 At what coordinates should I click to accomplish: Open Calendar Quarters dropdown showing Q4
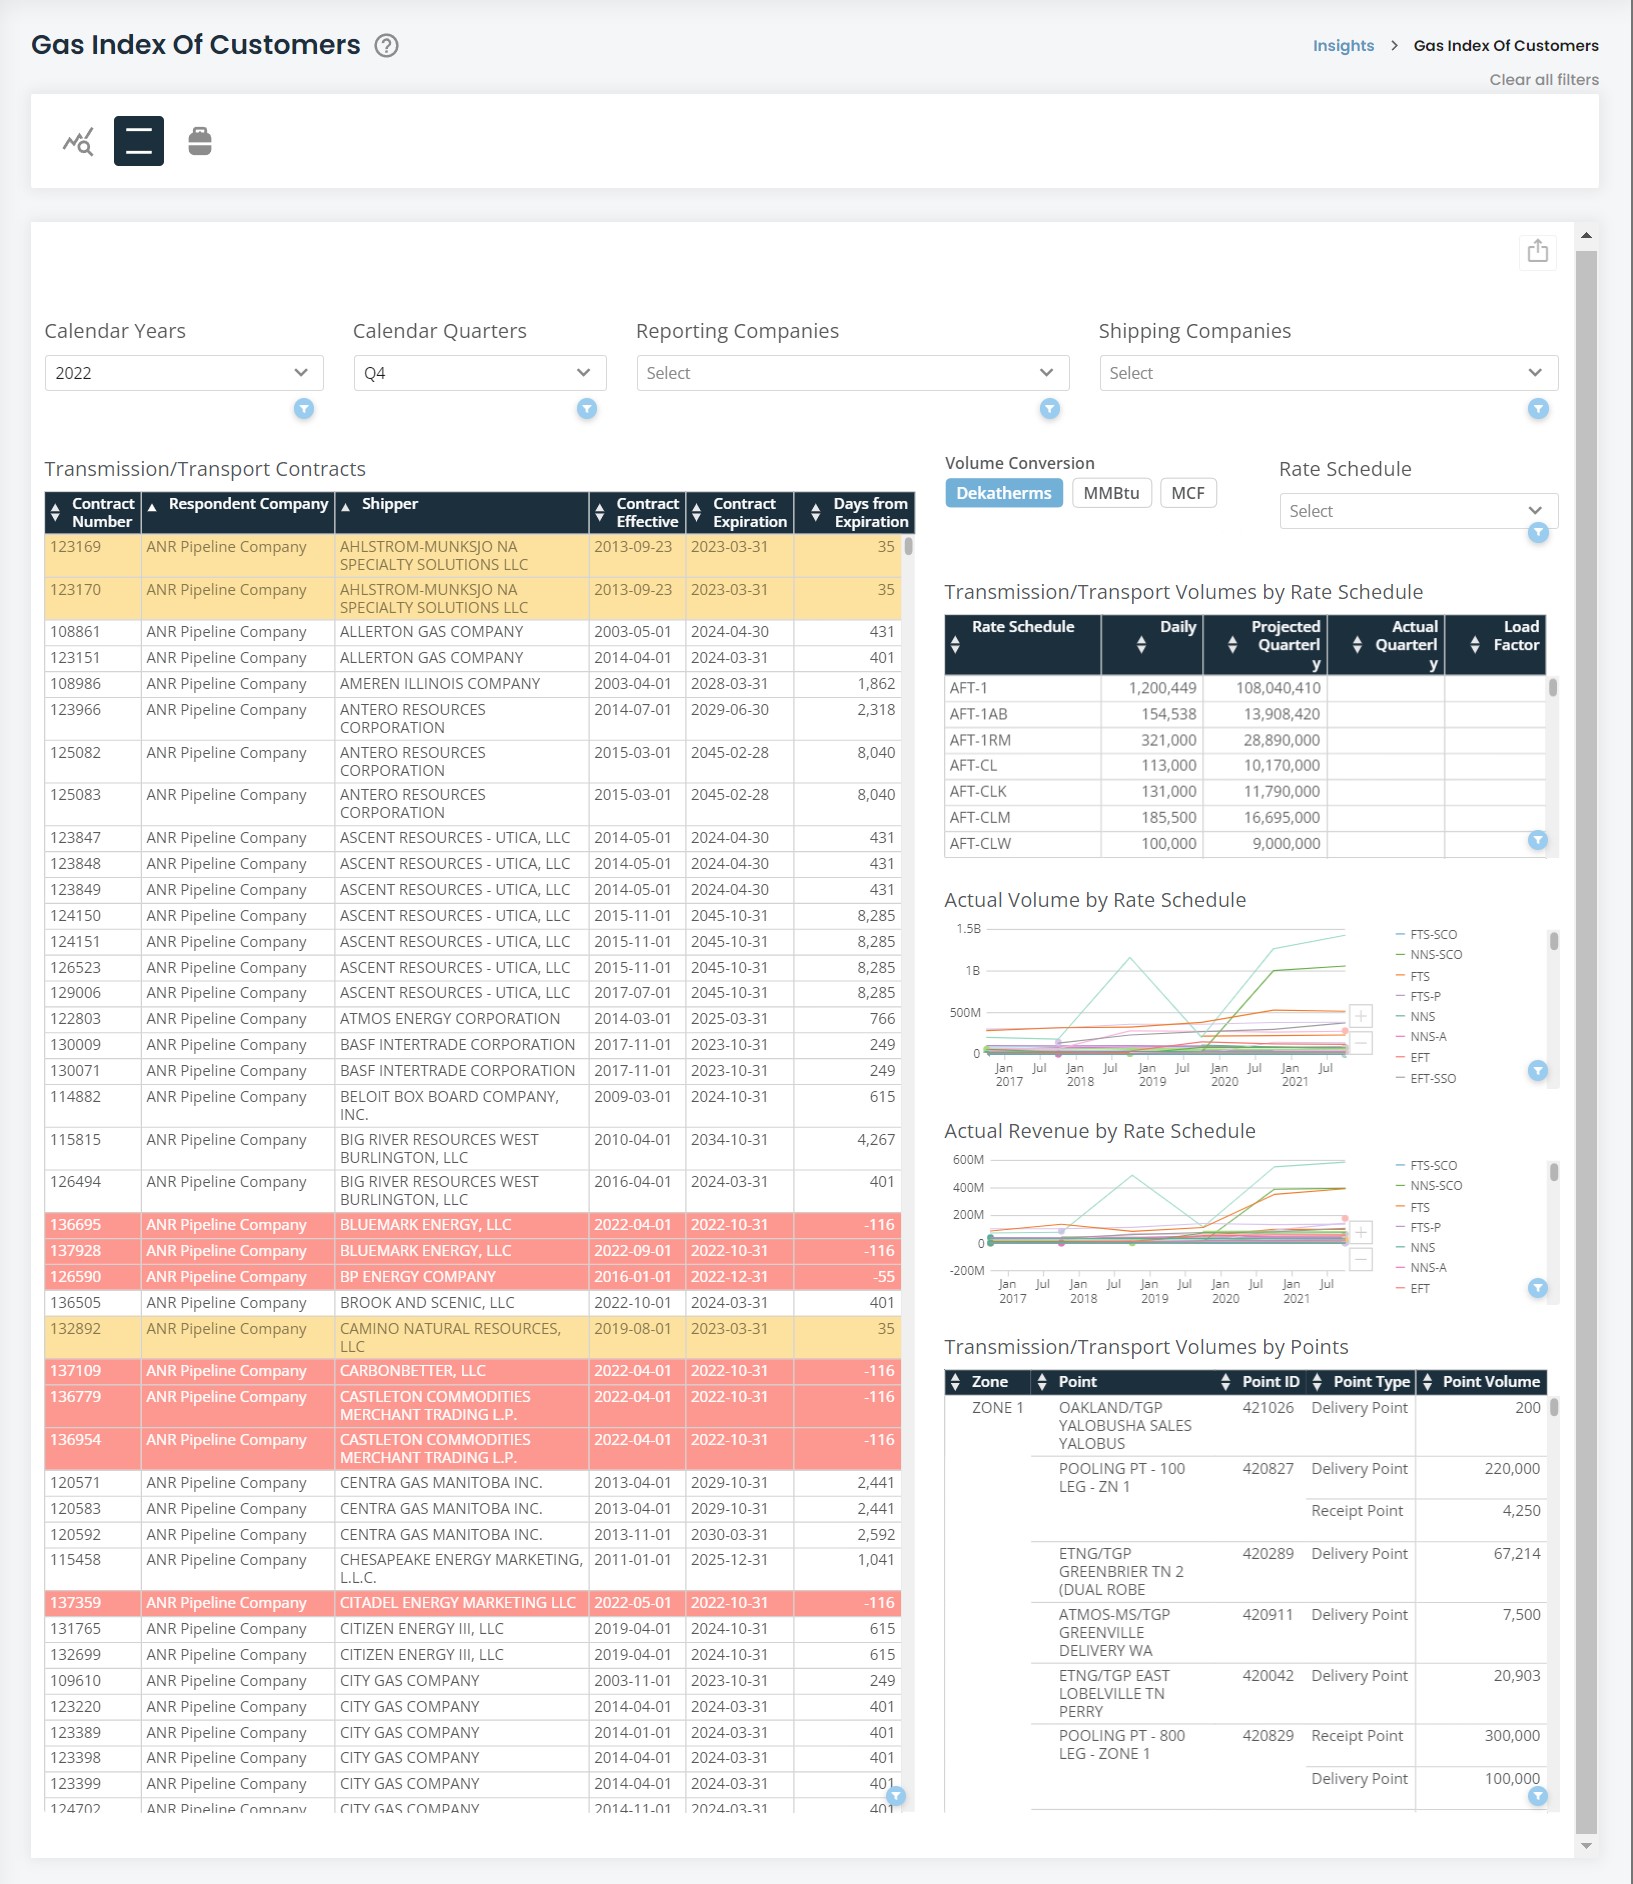[480, 373]
